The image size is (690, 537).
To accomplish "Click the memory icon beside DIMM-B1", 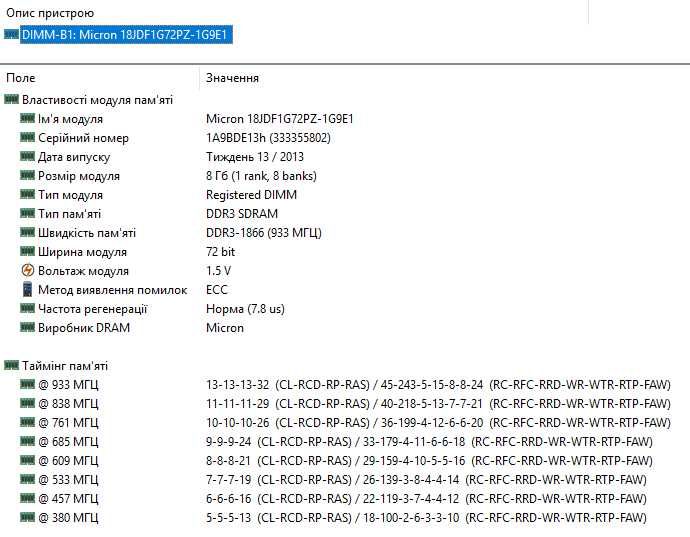I will [x=11, y=34].
